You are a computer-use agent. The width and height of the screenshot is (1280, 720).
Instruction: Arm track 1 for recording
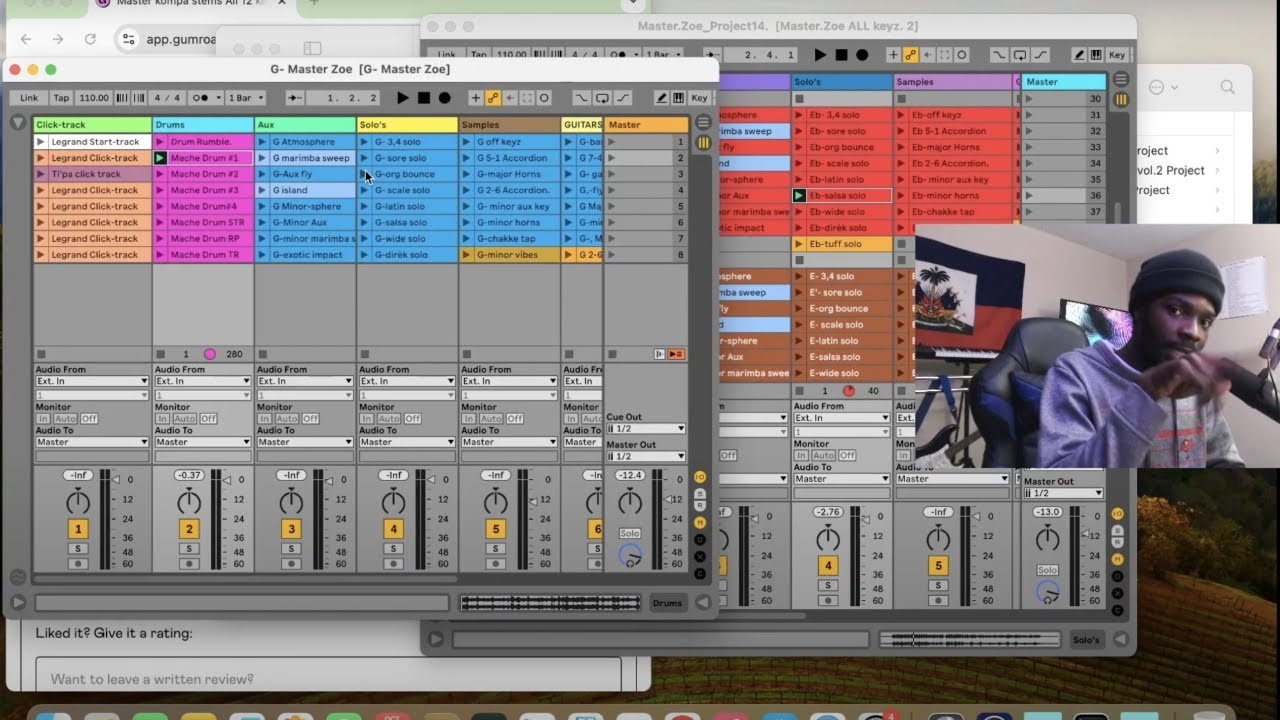[78, 564]
